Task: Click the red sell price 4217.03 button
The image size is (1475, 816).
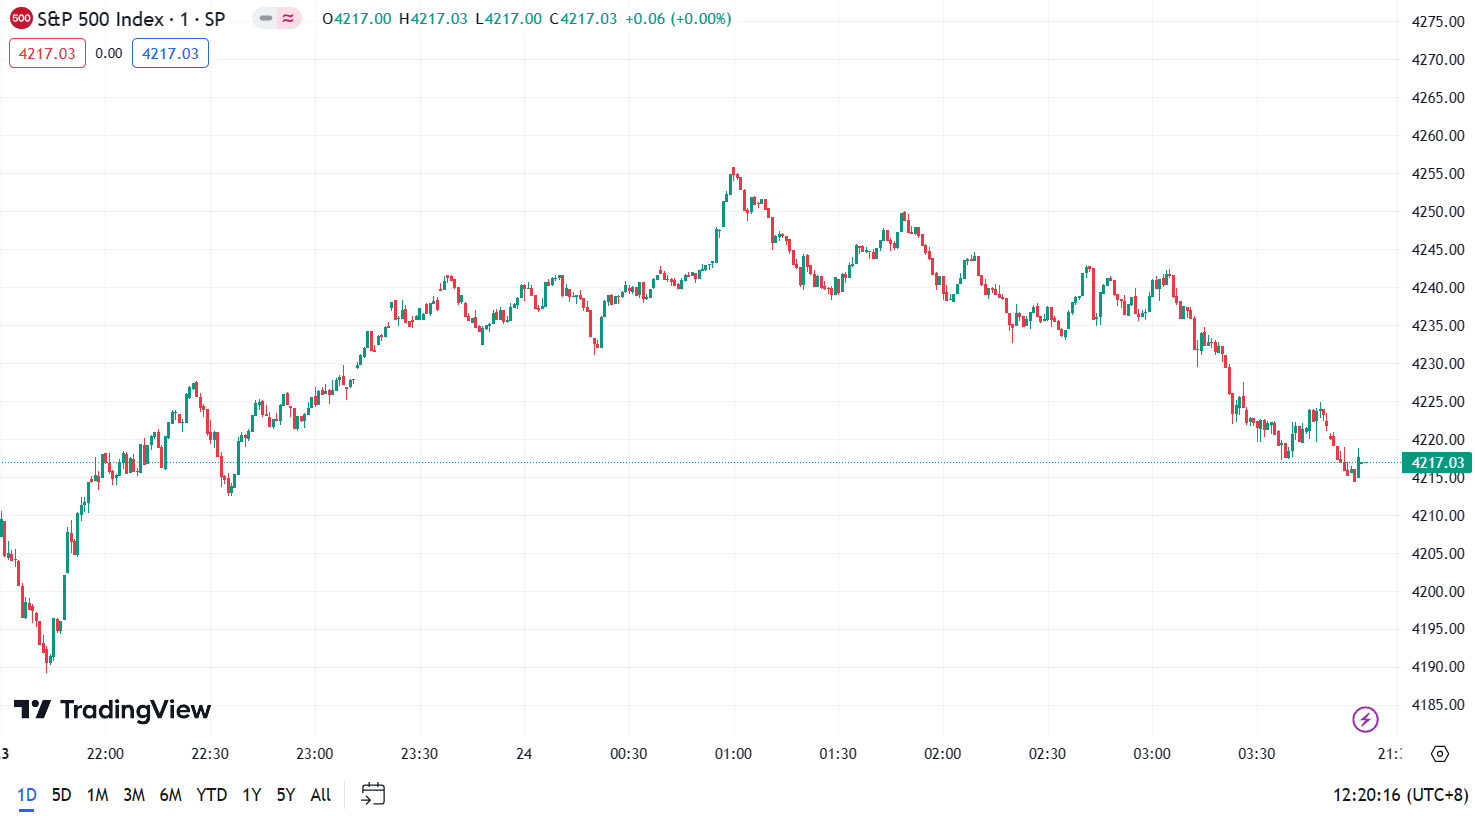Action: click(x=47, y=54)
